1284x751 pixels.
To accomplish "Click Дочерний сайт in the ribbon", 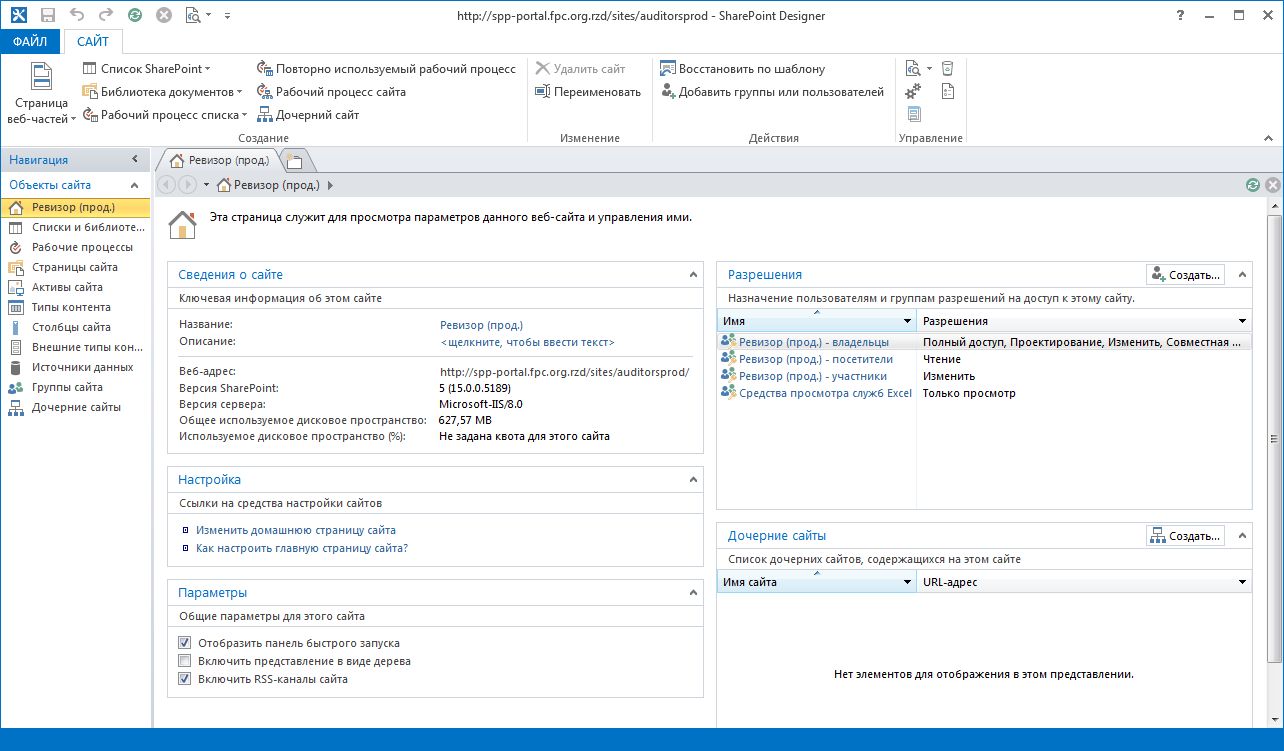I will [x=308, y=115].
